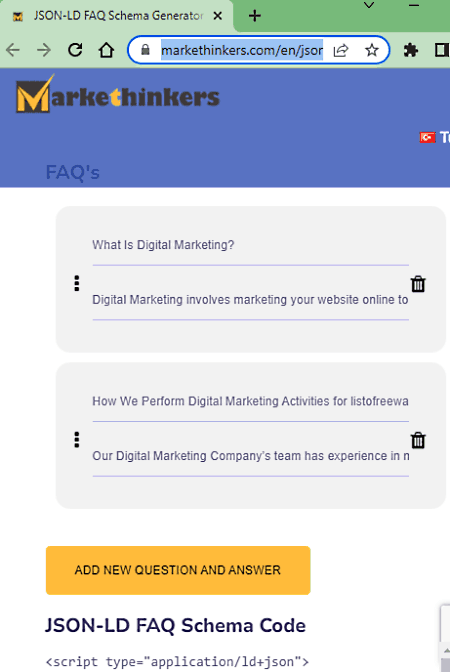This screenshot has height=672, width=450.
Task: Open browser side panel icon
Action: tap(441, 50)
